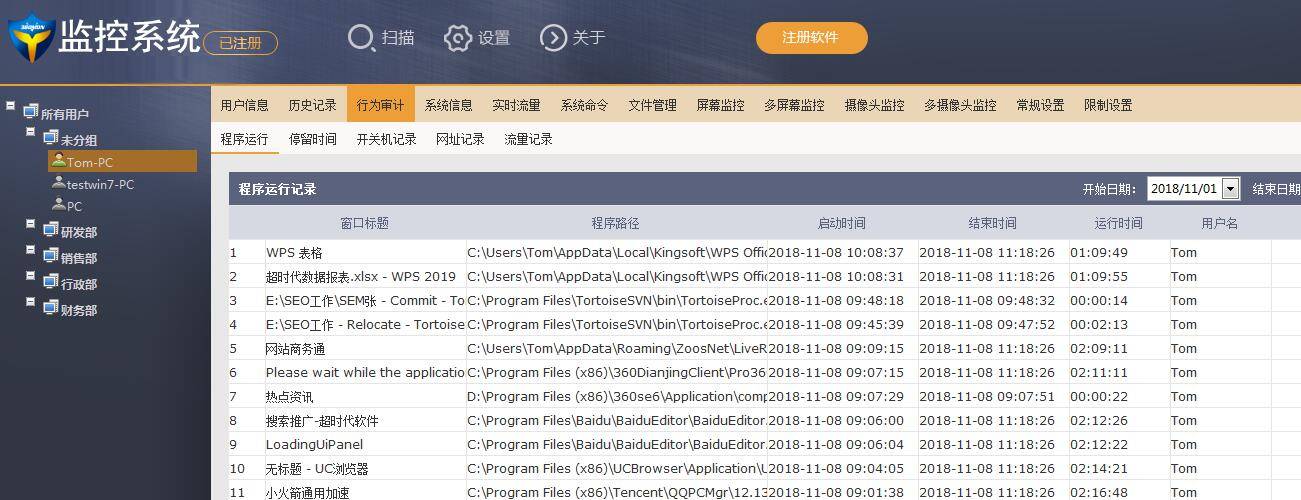Select the 程序运行 sub-tab

[245, 139]
